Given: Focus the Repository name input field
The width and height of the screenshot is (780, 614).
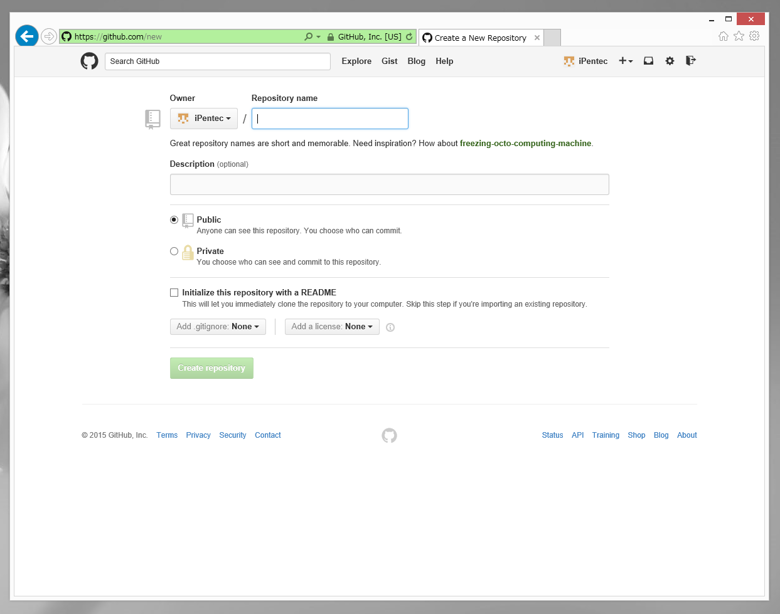Looking at the screenshot, I should 330,119.
